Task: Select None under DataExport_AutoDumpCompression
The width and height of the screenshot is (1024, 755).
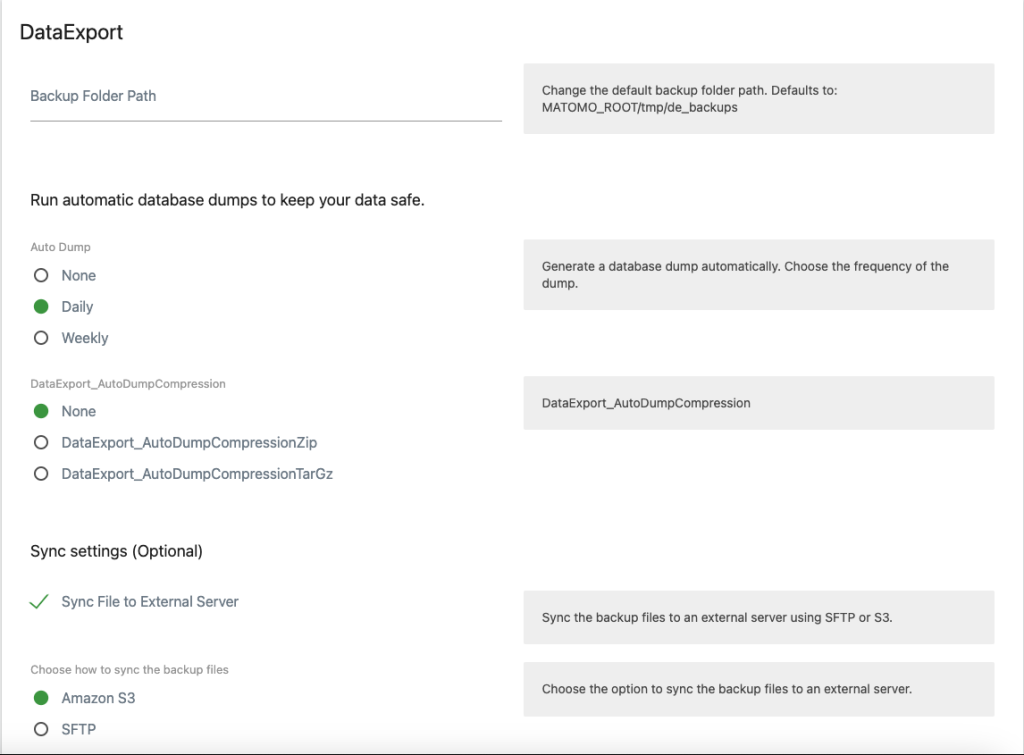Action: point(41,411)
